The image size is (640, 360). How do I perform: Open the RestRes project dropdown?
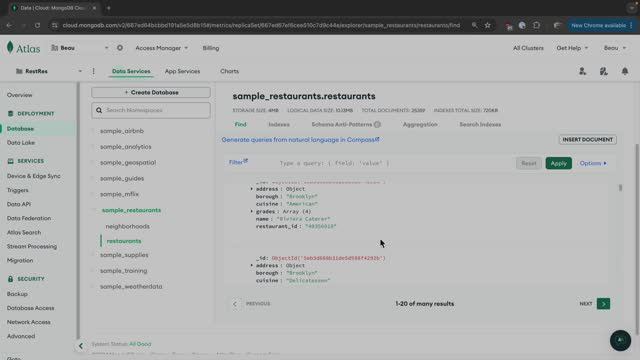[49, 71]
